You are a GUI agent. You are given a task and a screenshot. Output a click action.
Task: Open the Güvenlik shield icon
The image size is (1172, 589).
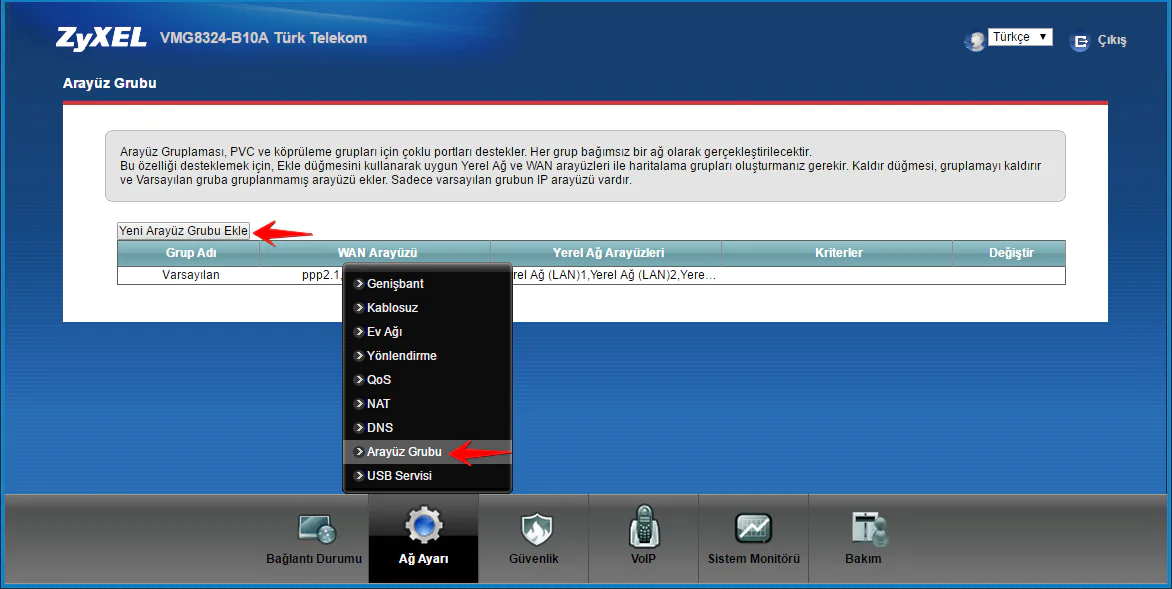click(x=533, y=530)
